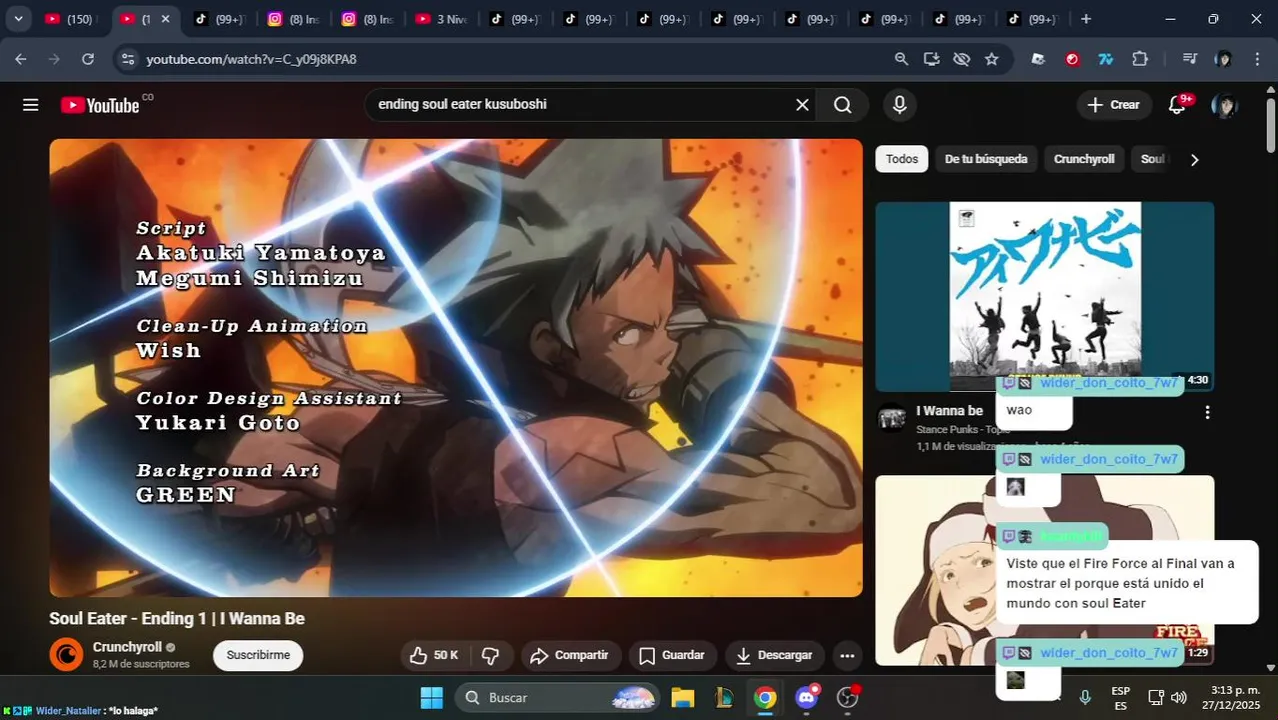The height and width of the screenshot is (720, 1278).
Task: Open File Explorer from the taskbar
Action: coord(682,698)
